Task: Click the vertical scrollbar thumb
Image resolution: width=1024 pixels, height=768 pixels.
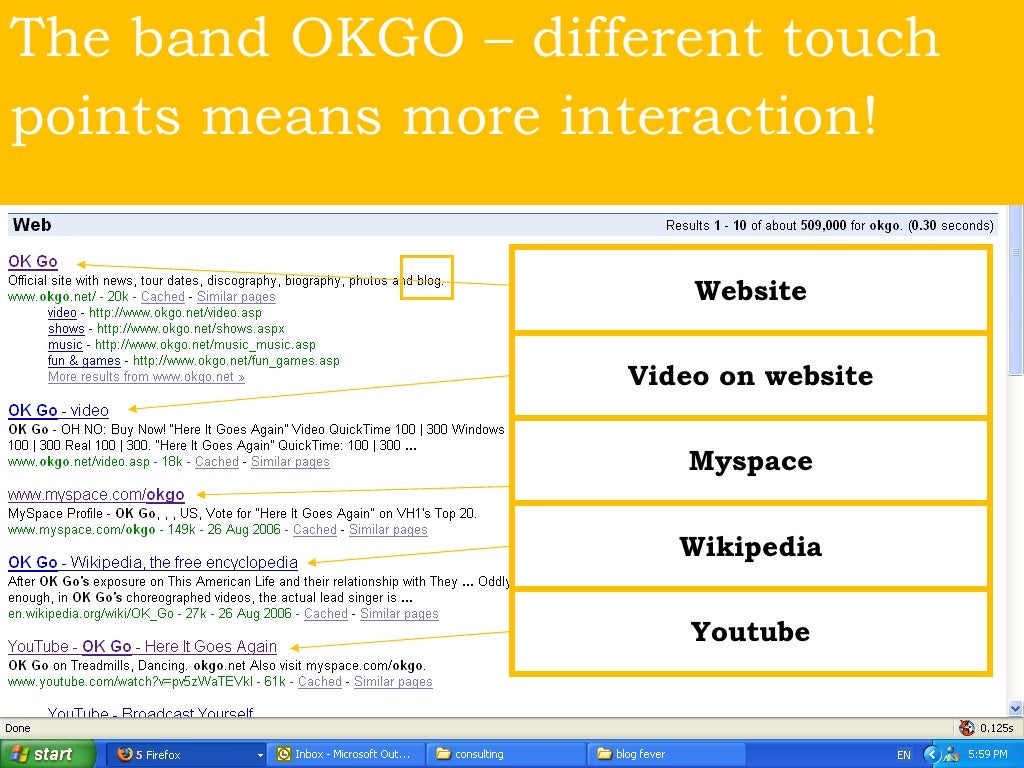Action: (1016, 291)
